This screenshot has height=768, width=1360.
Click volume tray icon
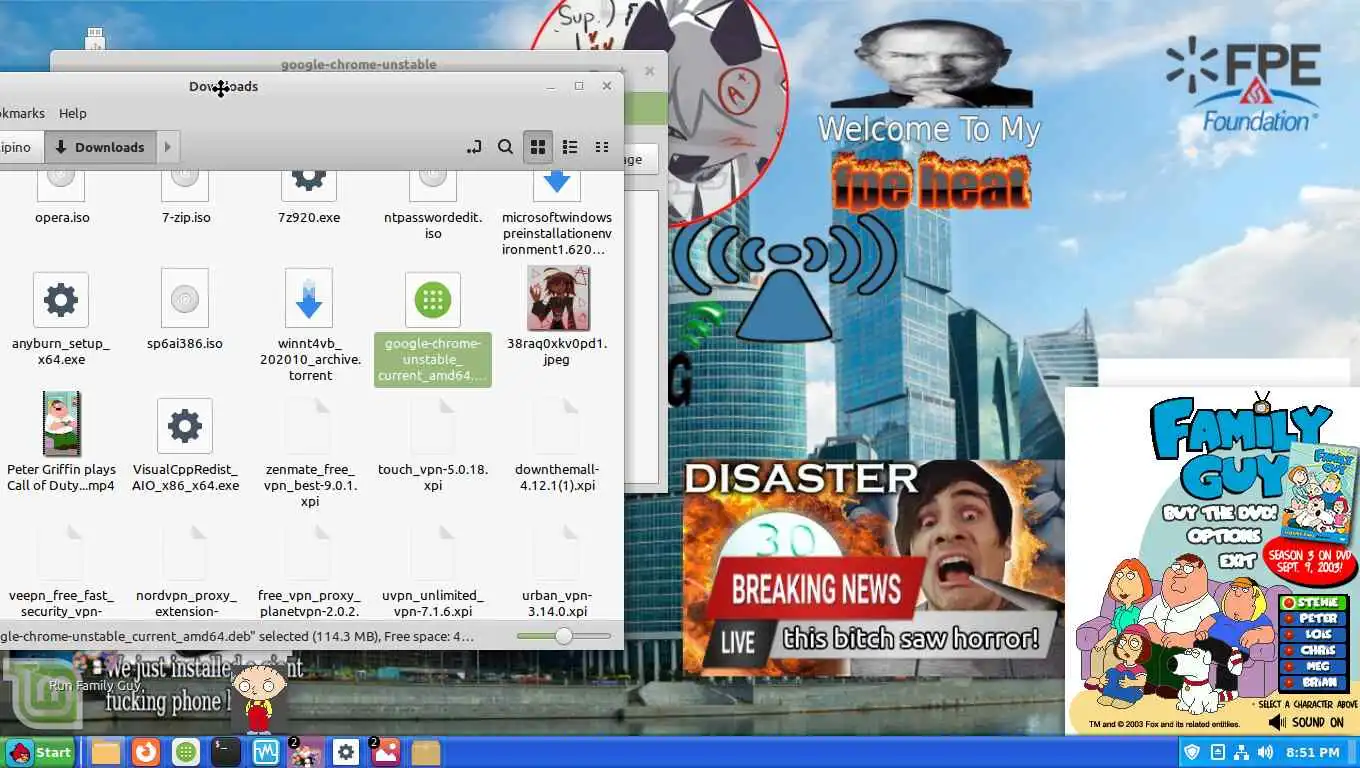click(x=1266, y=752)
